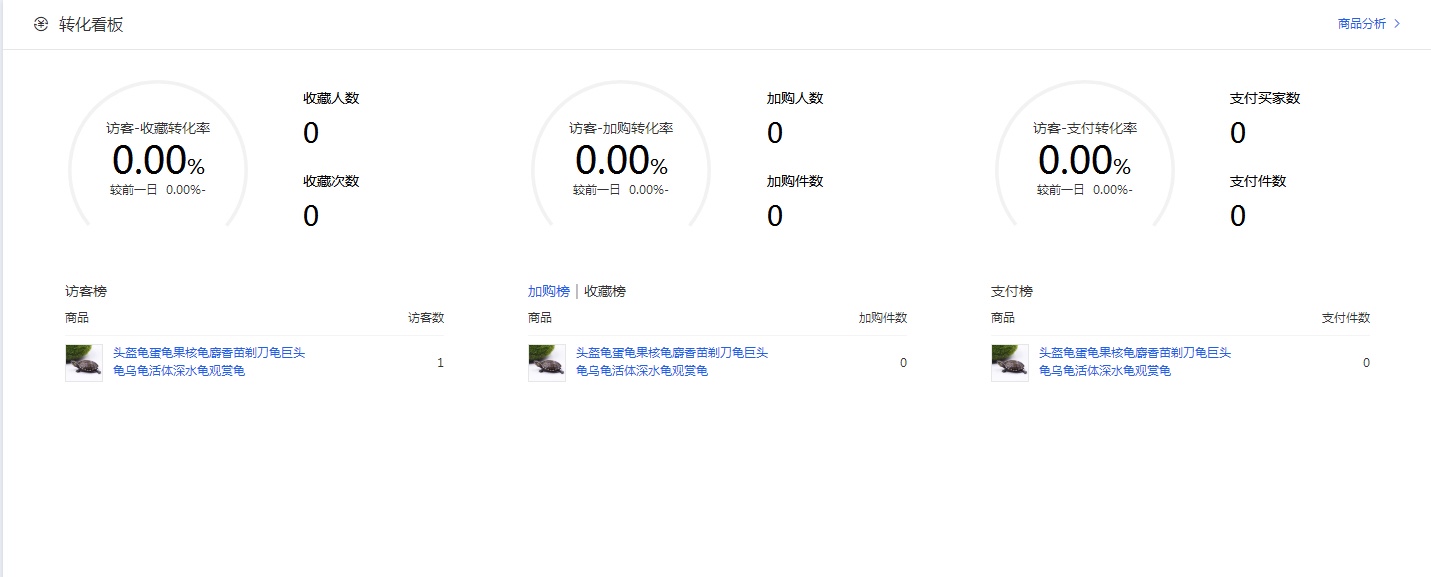Click the turtle thumbnail in 访客榜
Viewport: 1431px width, 577px height.
84,363
